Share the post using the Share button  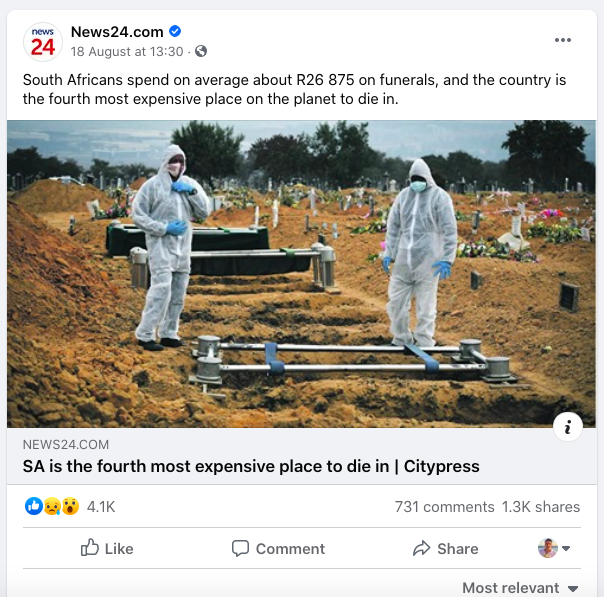[x=445, y=548]
